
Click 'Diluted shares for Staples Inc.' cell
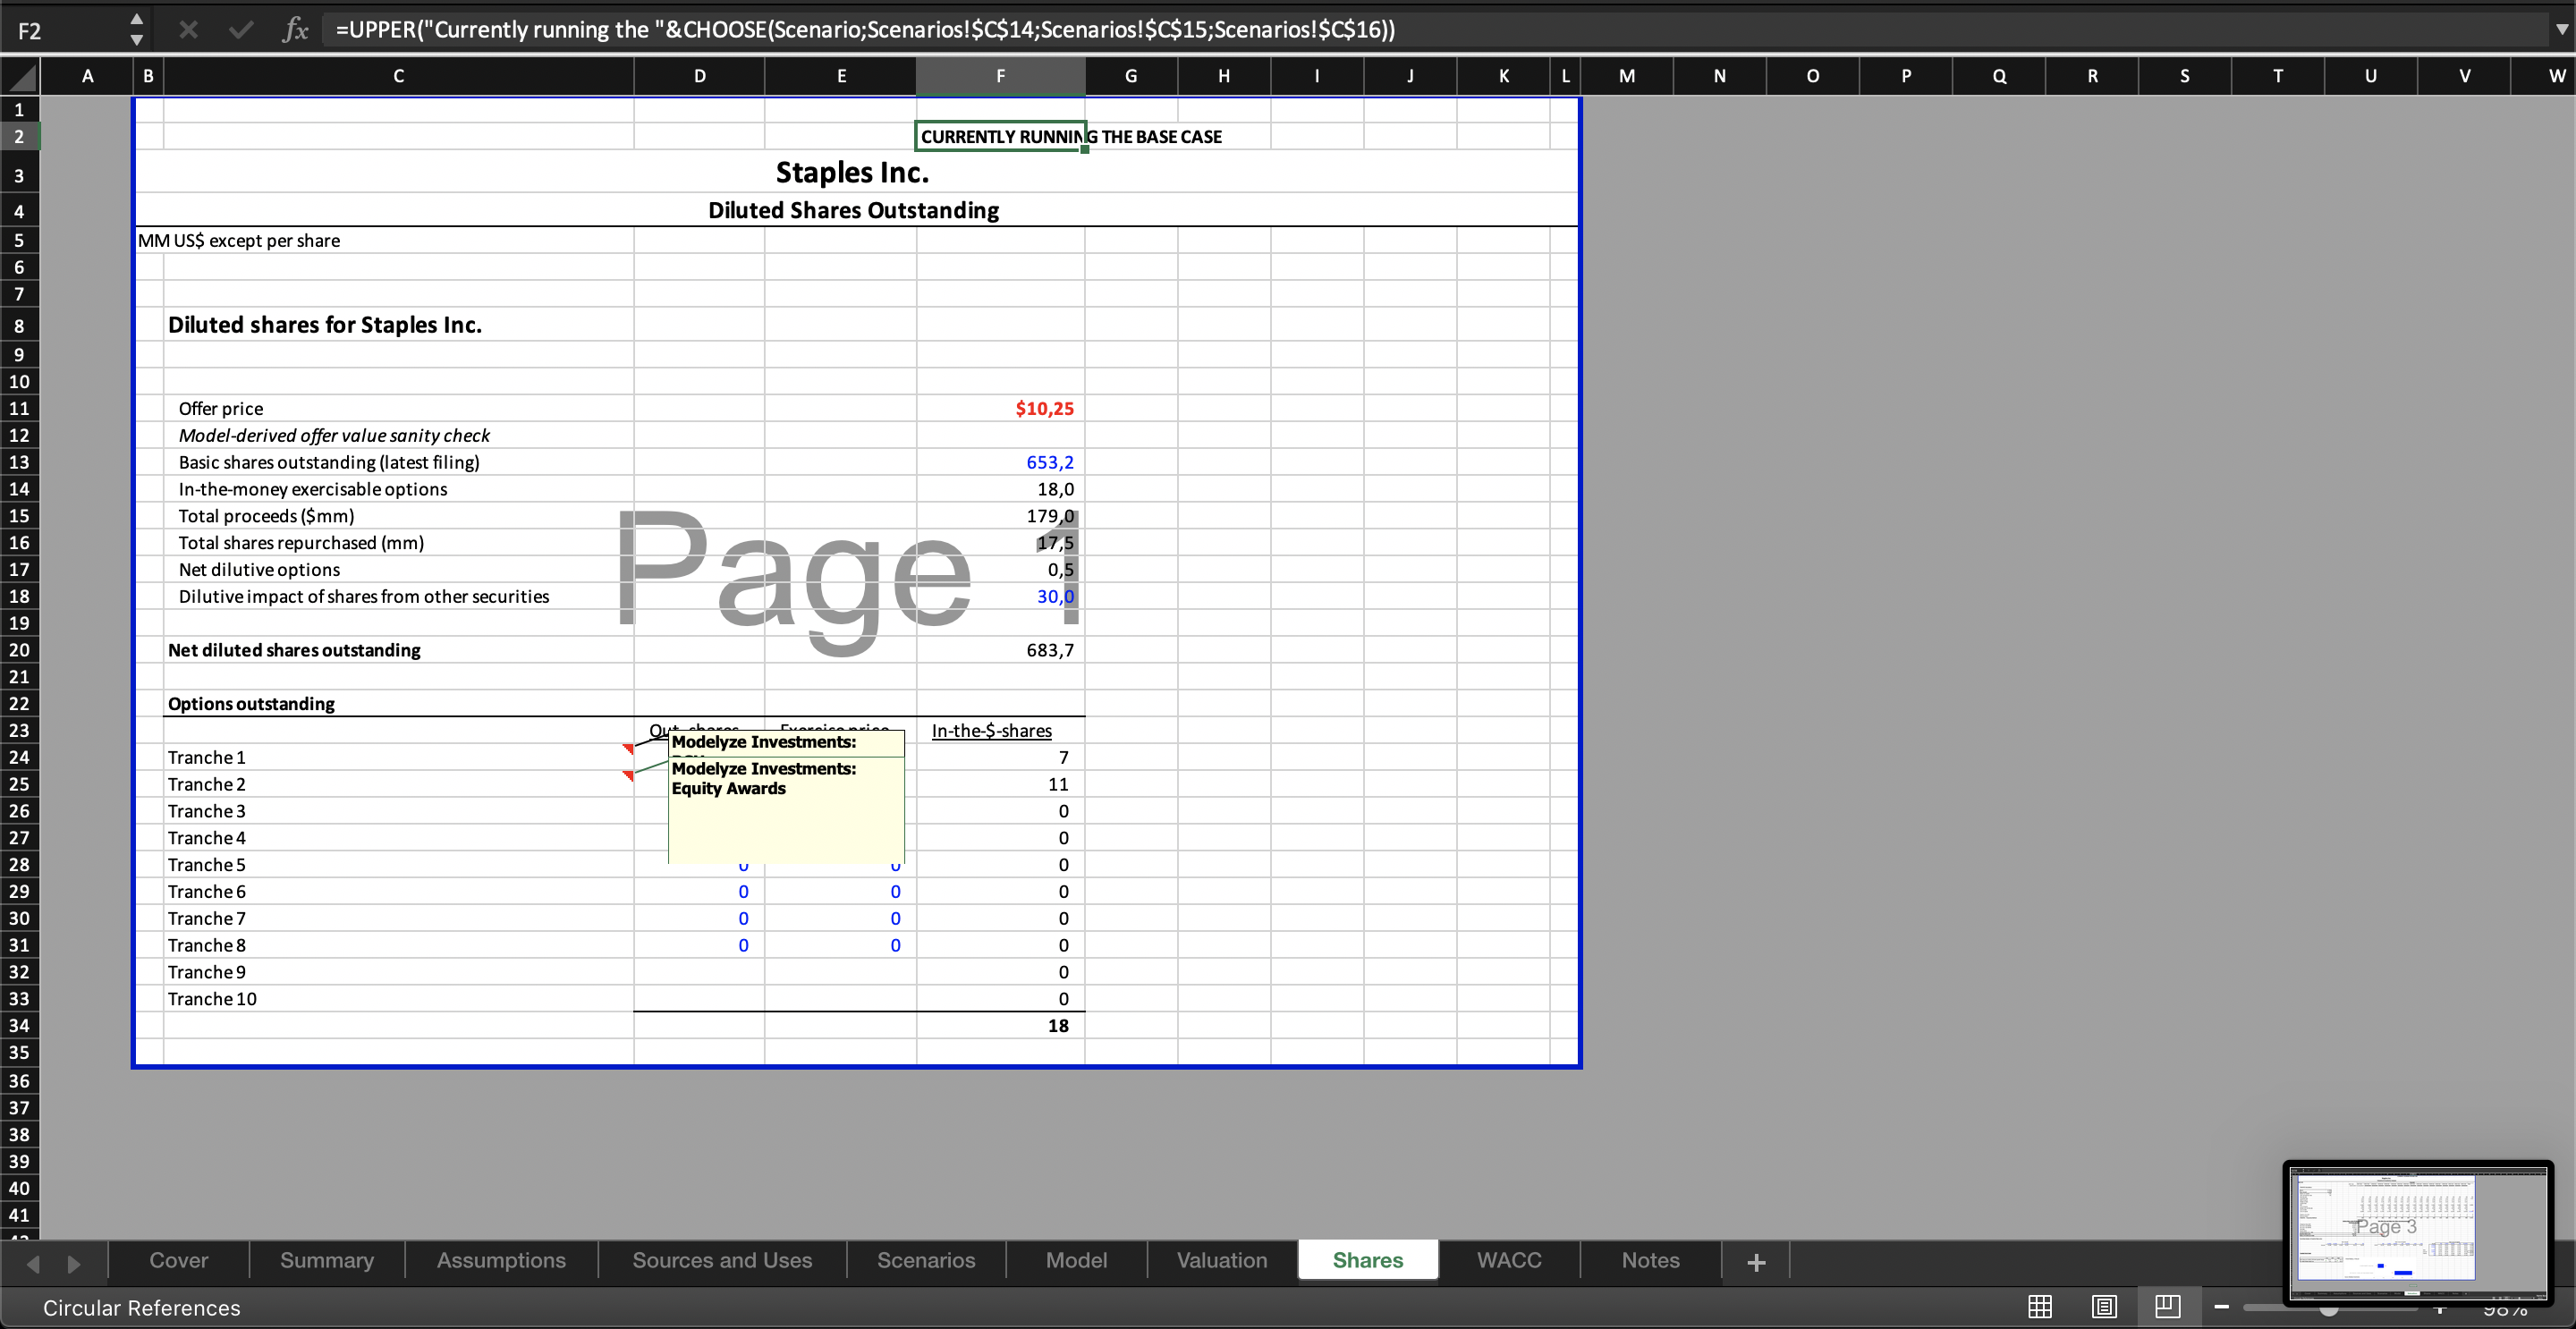tap(324, 325)
